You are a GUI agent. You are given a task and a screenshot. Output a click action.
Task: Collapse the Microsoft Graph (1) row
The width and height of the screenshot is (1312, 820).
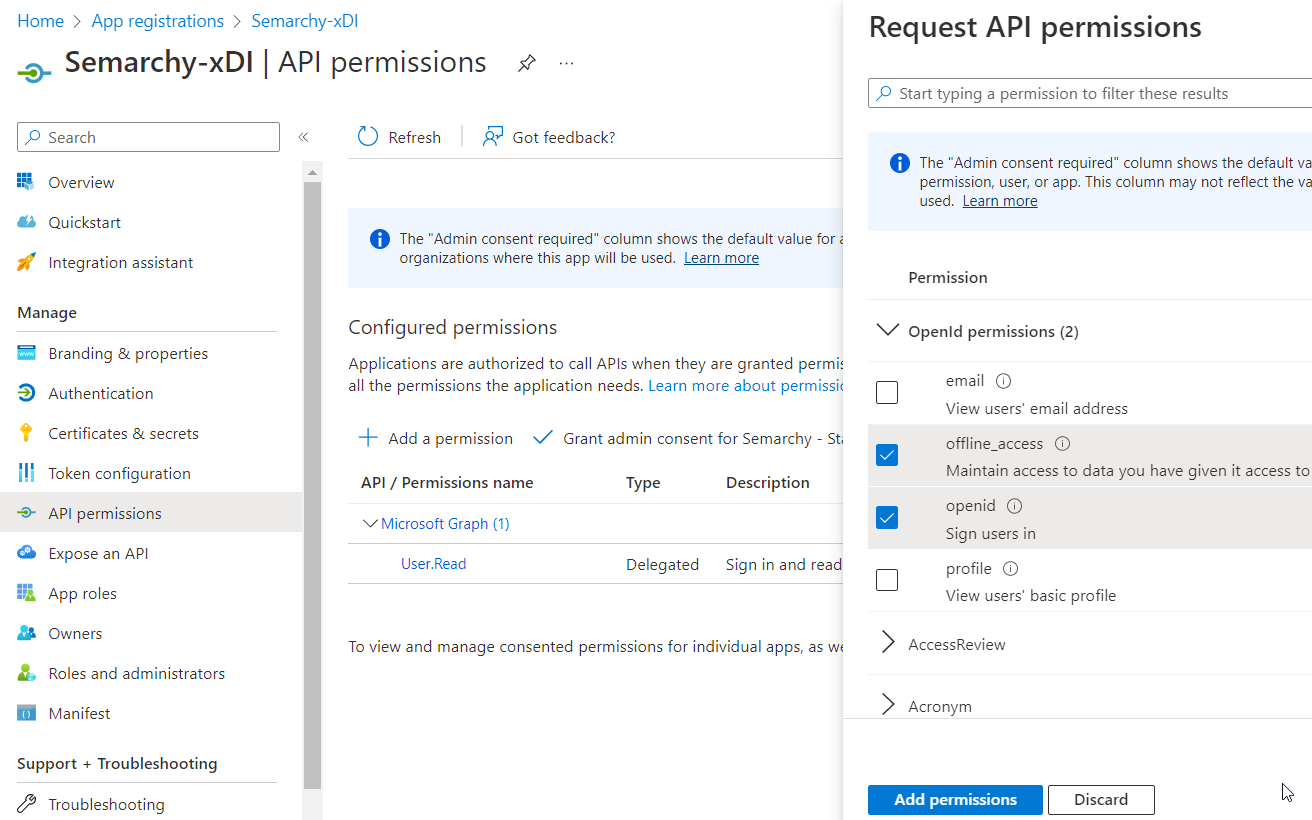[370, 523]
